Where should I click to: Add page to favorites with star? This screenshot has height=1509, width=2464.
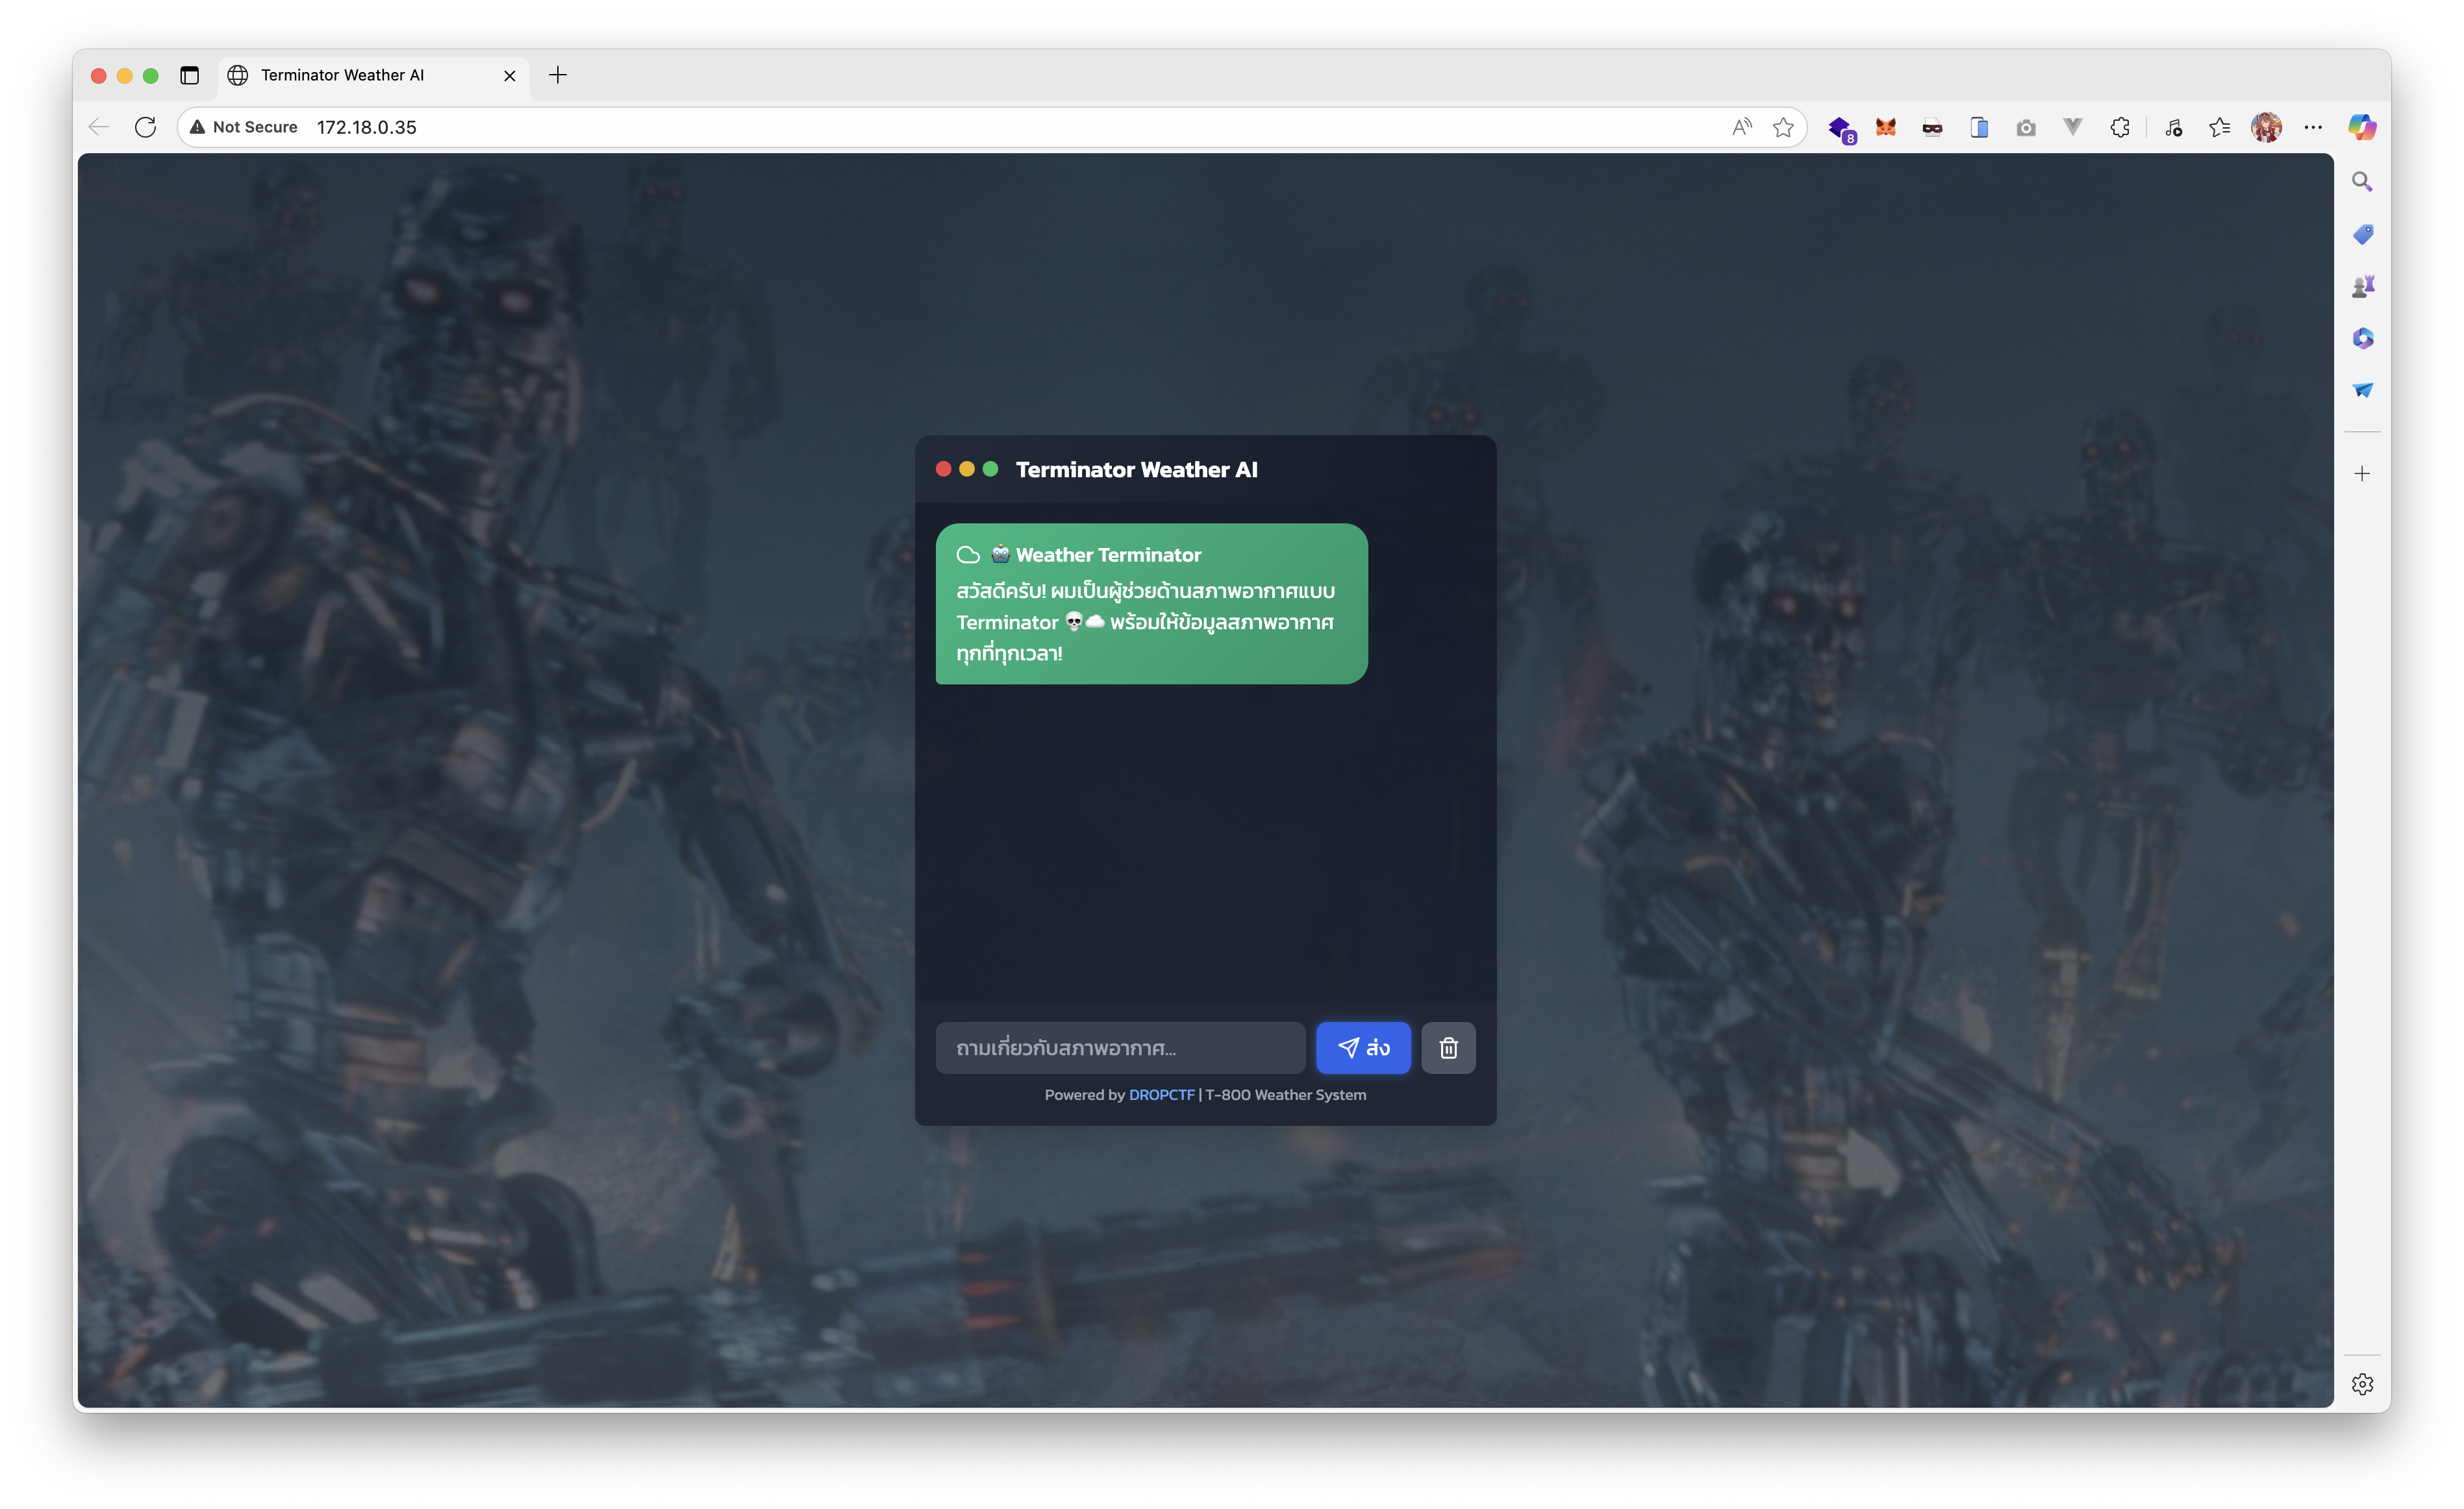click(1782, 127)
